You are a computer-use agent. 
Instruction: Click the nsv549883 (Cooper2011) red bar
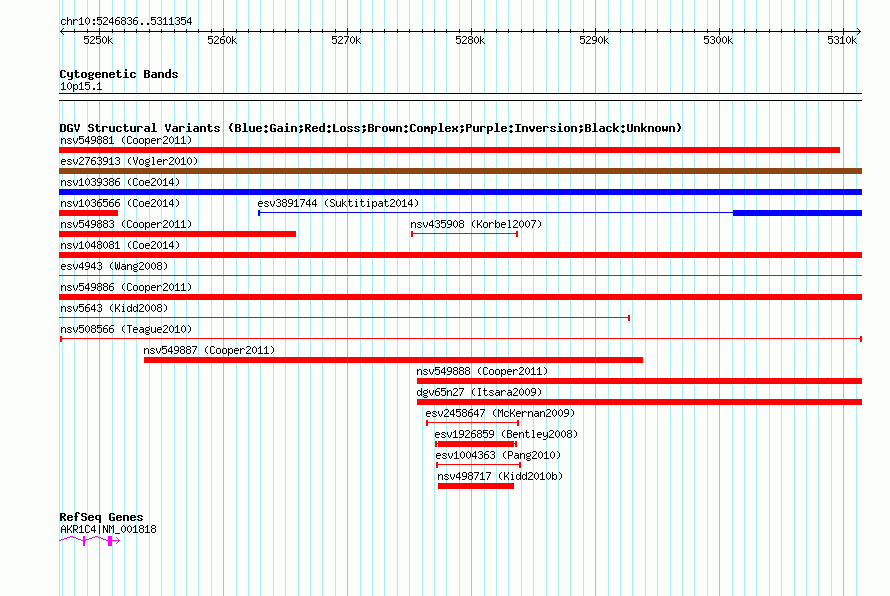click(177, 234)
